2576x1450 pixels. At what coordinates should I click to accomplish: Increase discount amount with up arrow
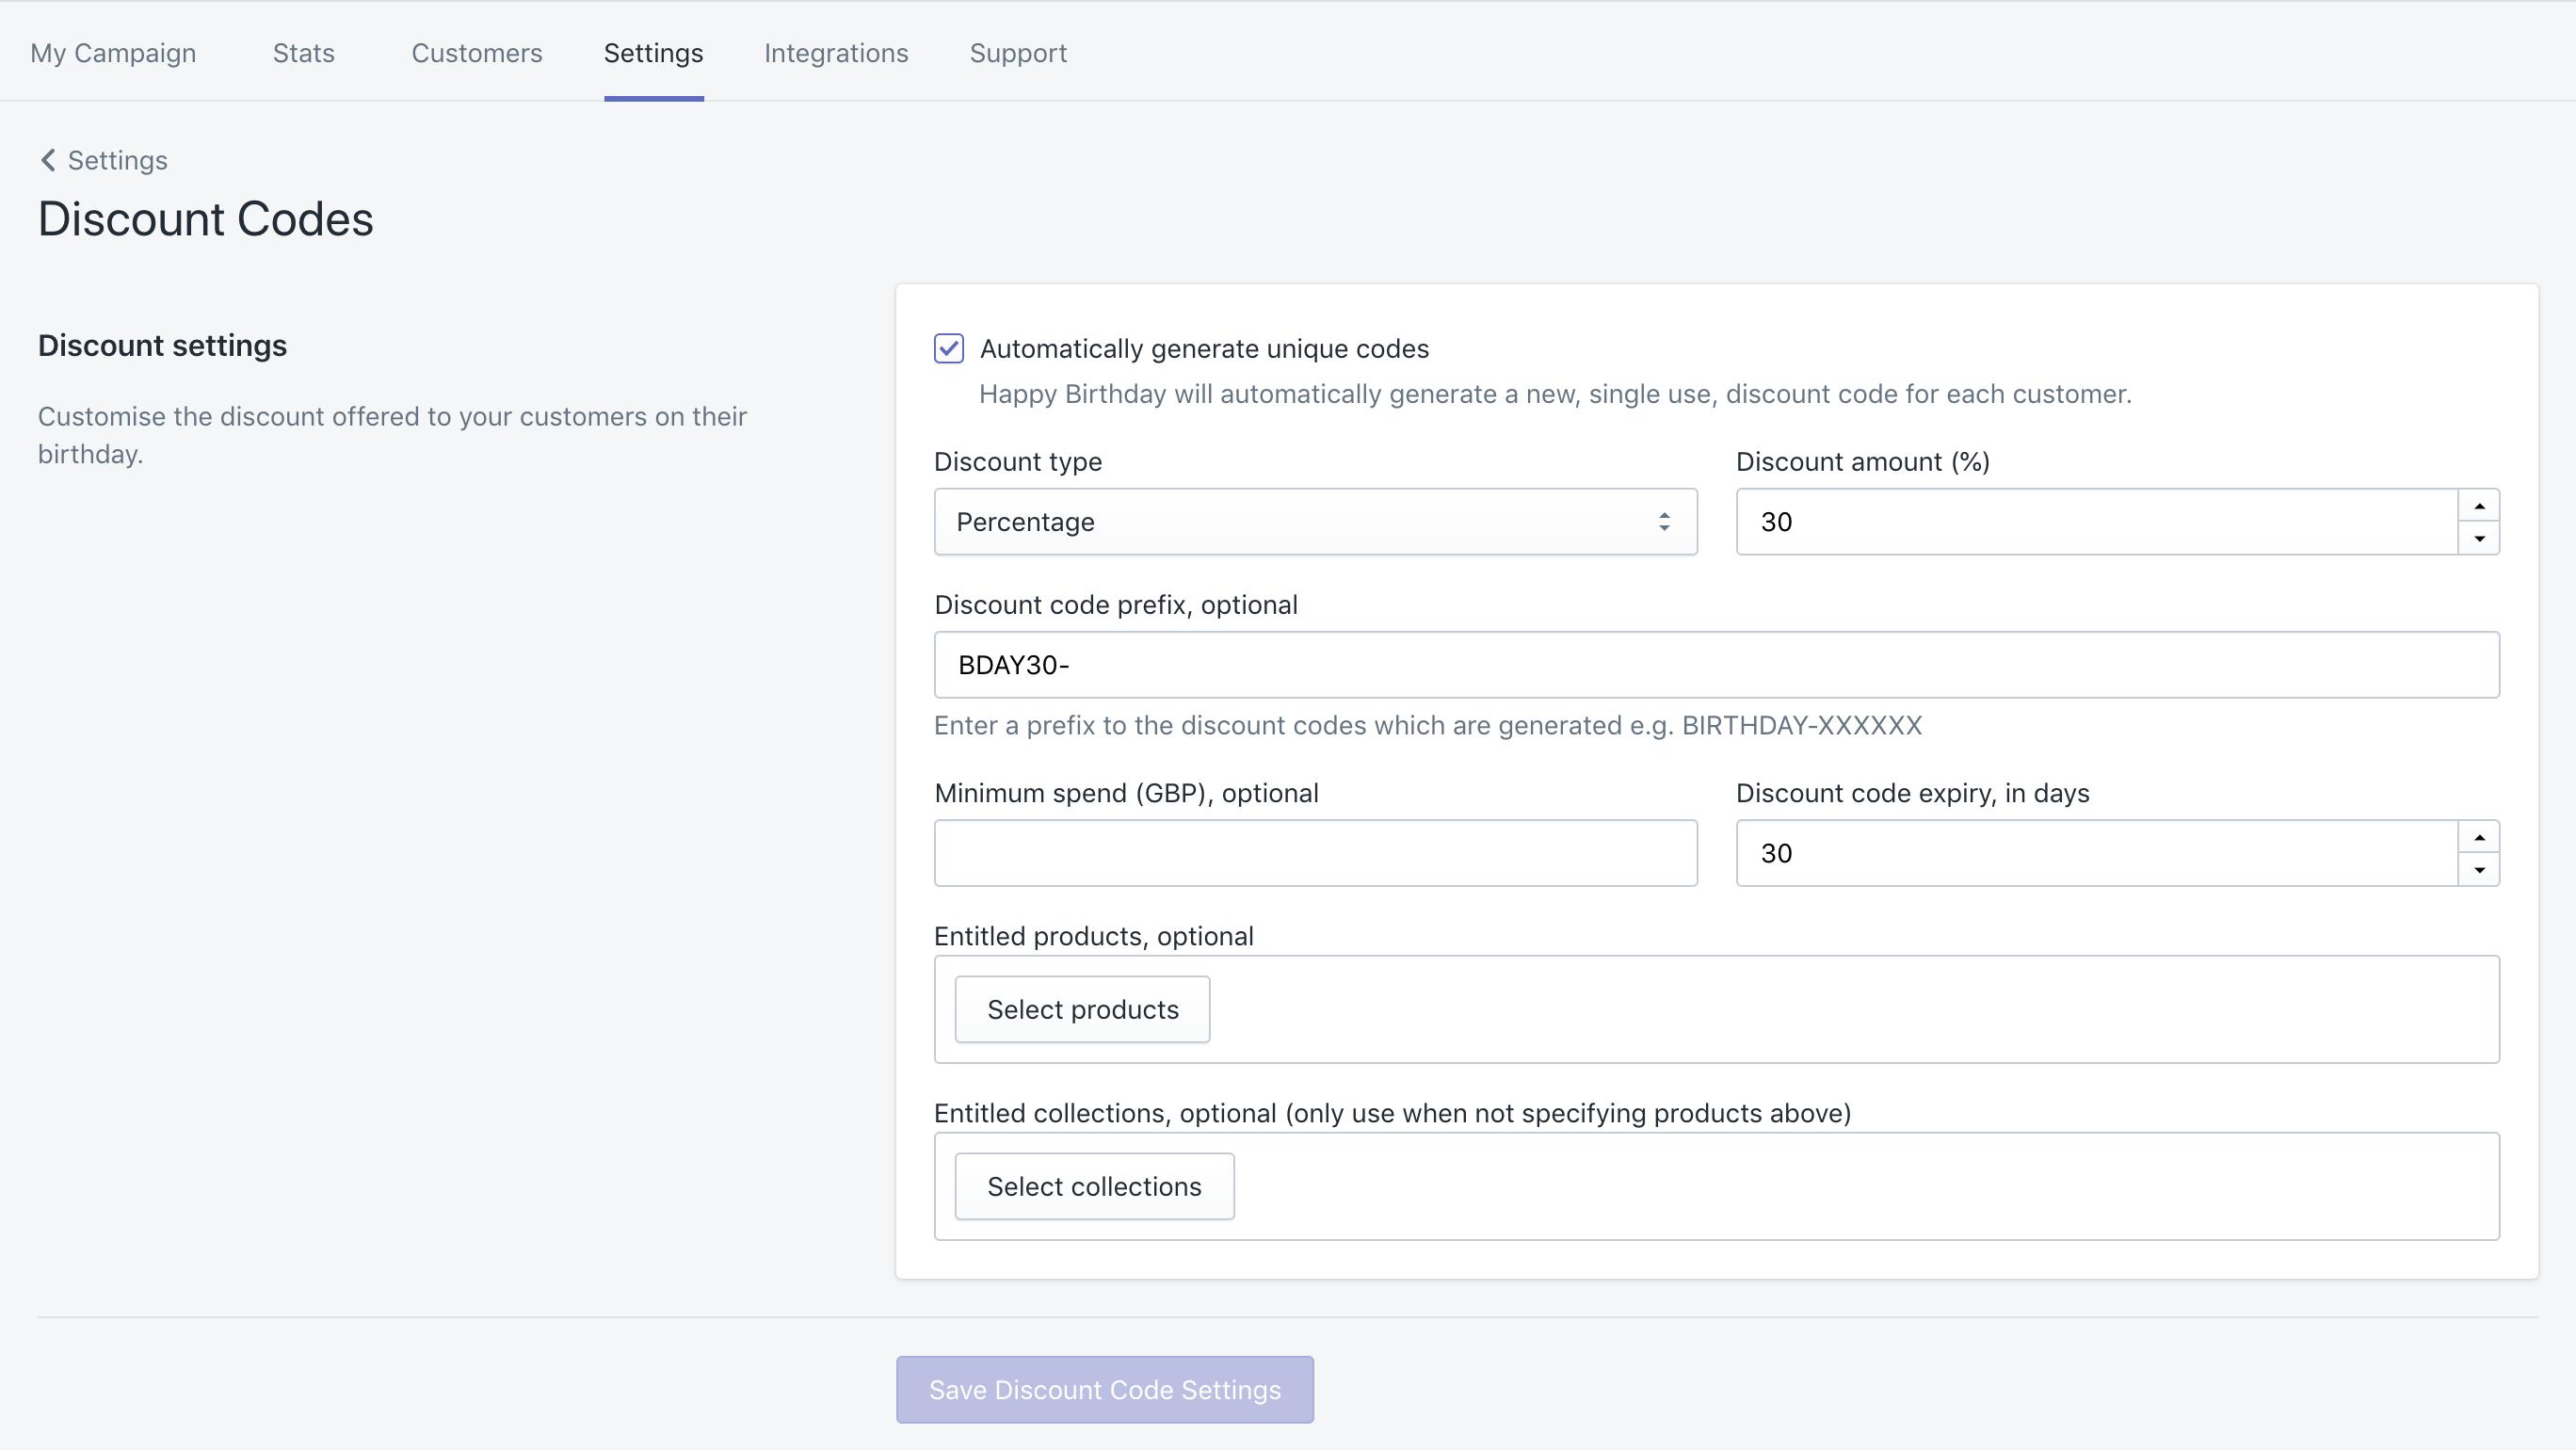point(2479,506)
